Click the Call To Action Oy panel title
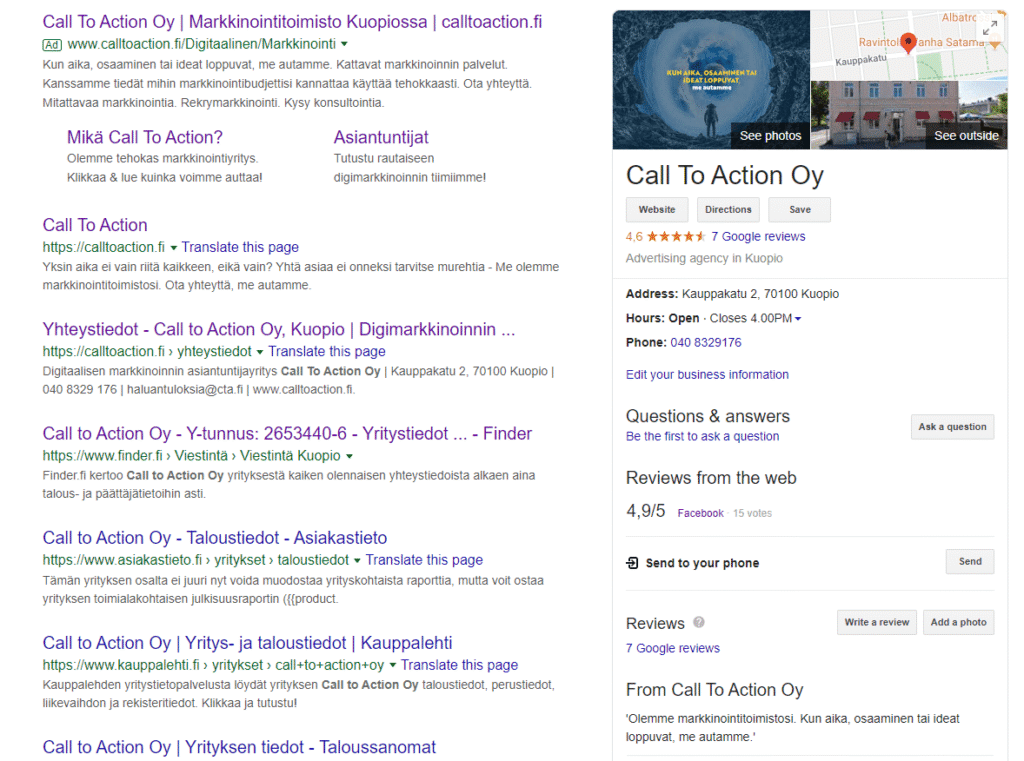This screenshot has width=1024, height=761. pos(724,175)
